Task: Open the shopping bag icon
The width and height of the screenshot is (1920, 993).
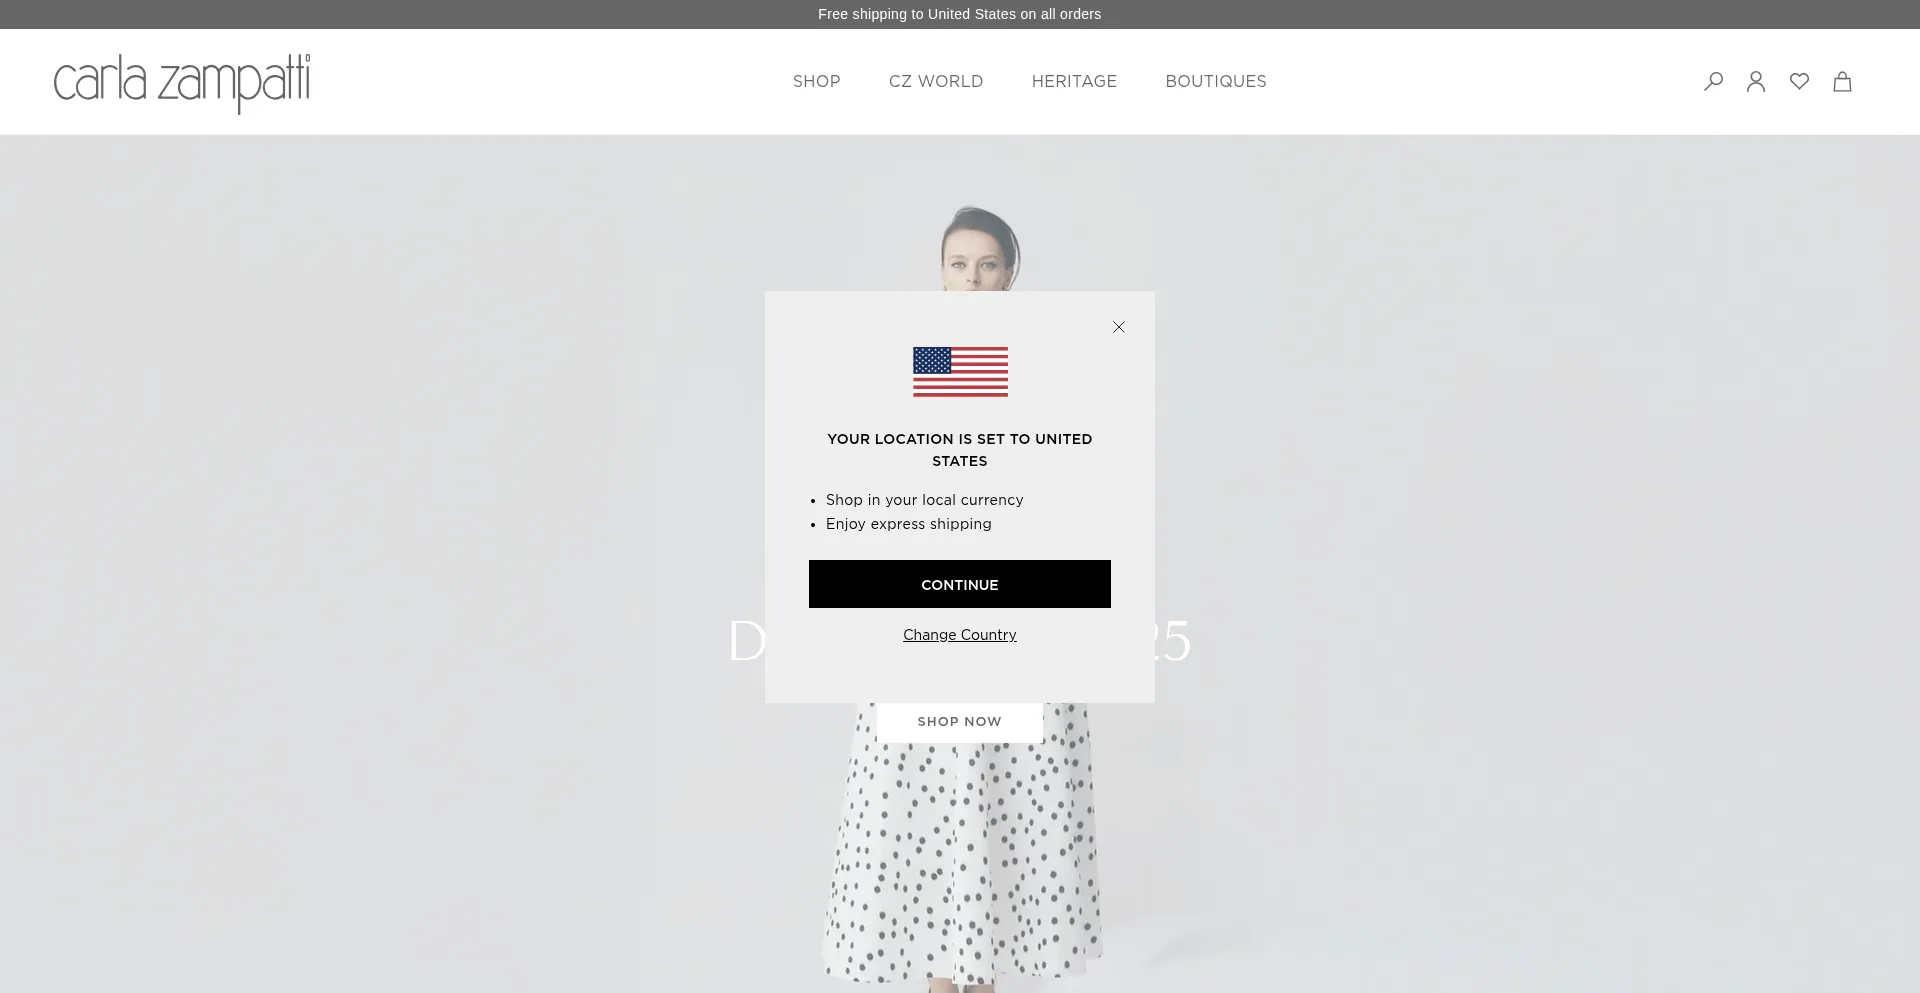Action: pos(1842,81)
